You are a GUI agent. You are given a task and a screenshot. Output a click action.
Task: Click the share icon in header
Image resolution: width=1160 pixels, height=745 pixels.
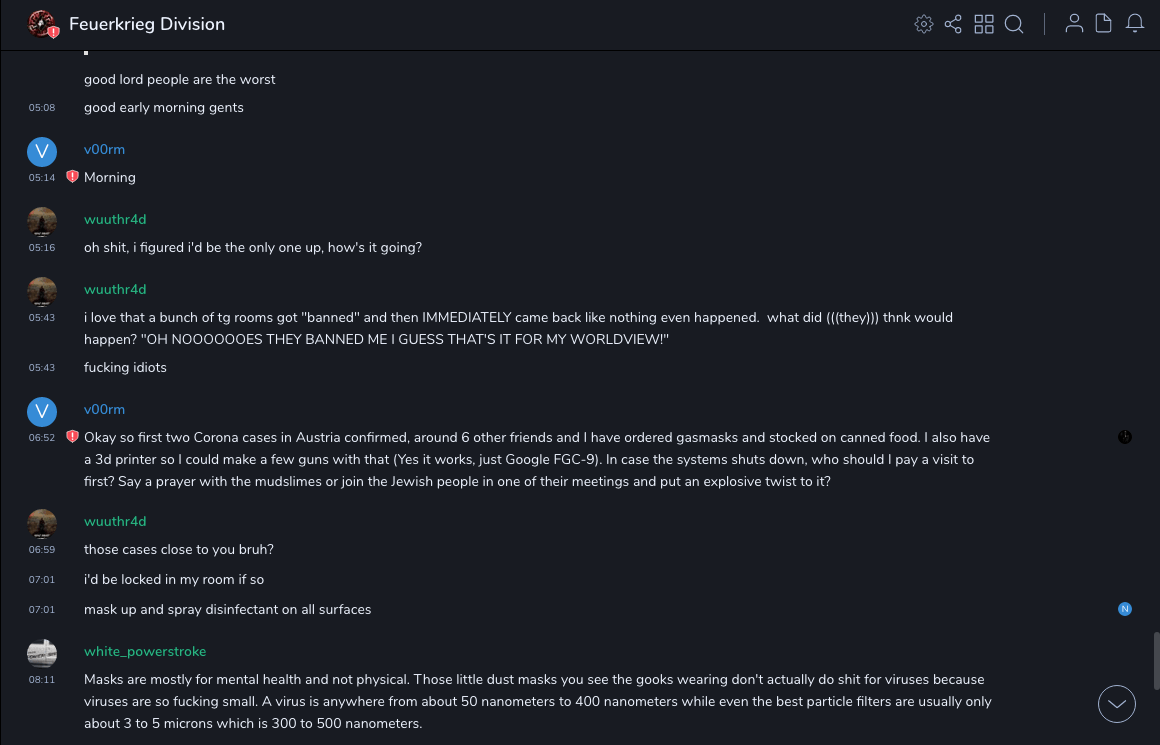(953, 24)
